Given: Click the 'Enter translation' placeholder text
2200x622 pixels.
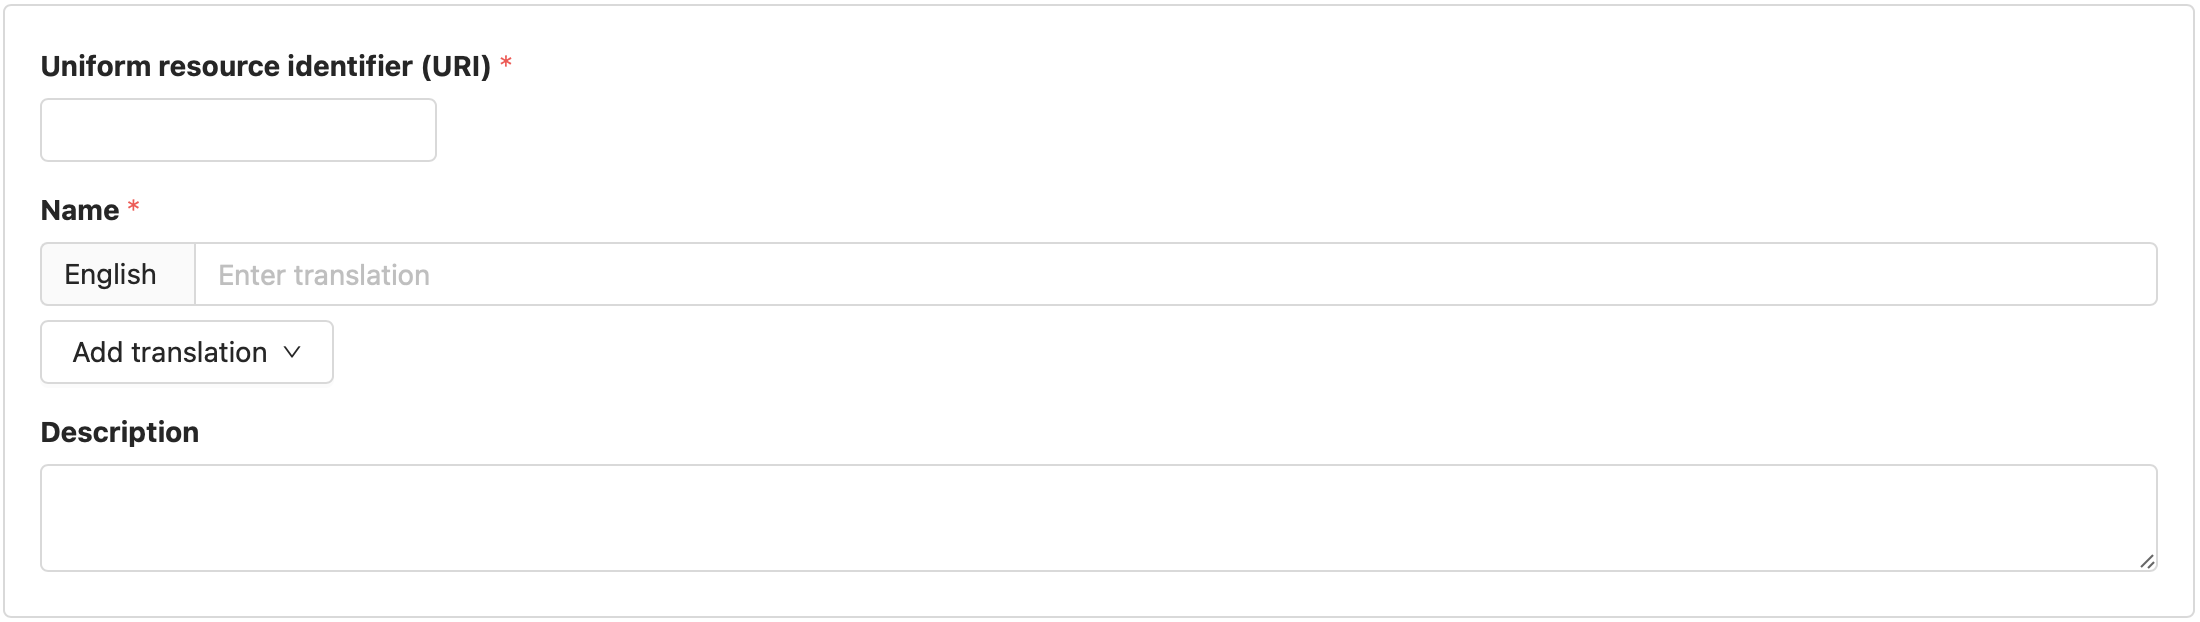Looking at the screenshot, I should (324, 275).
